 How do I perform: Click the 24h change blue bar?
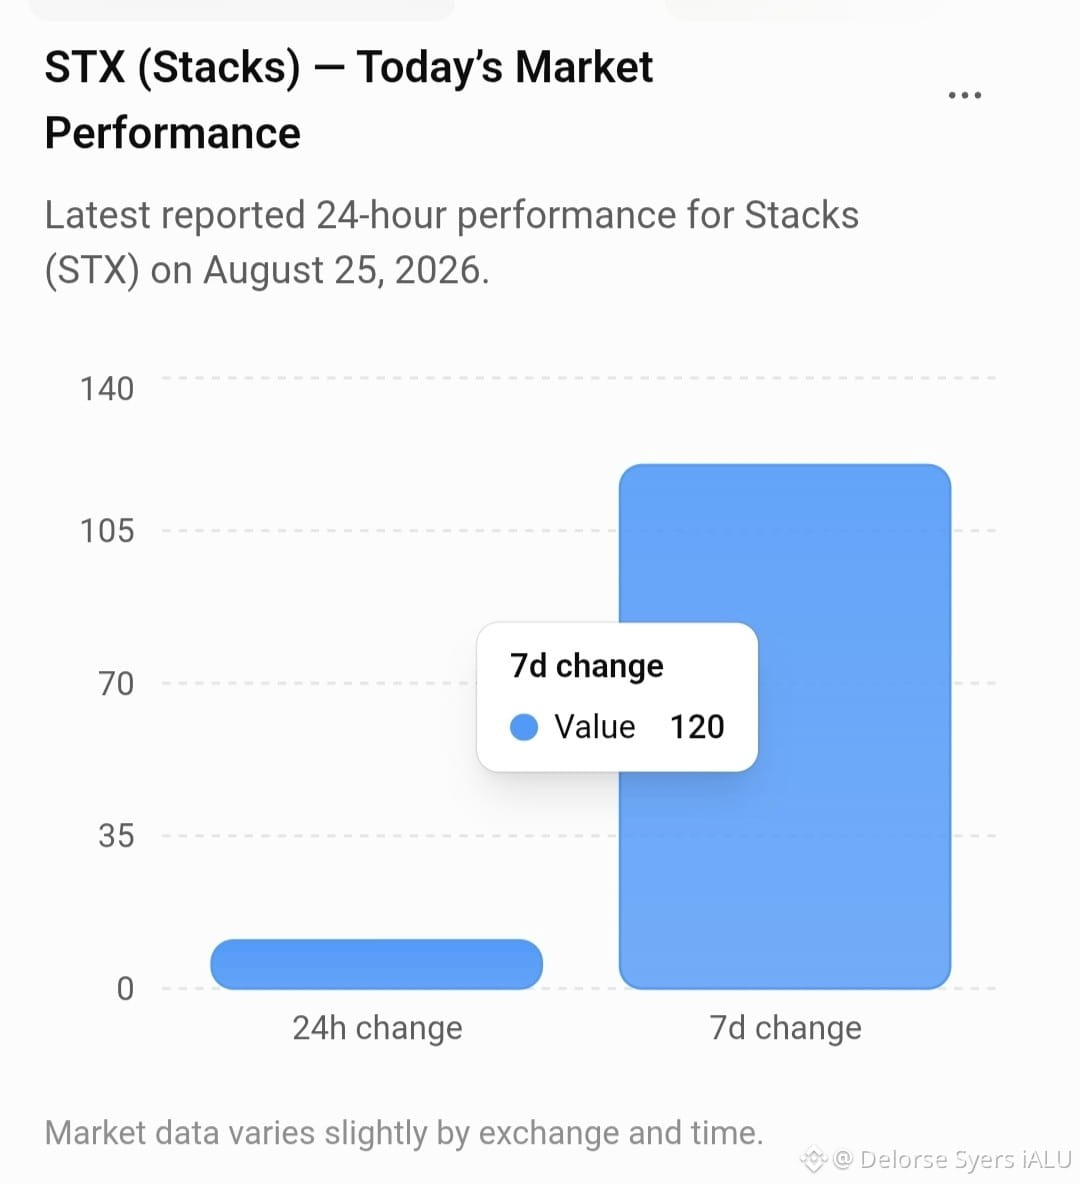click(376, 964)
